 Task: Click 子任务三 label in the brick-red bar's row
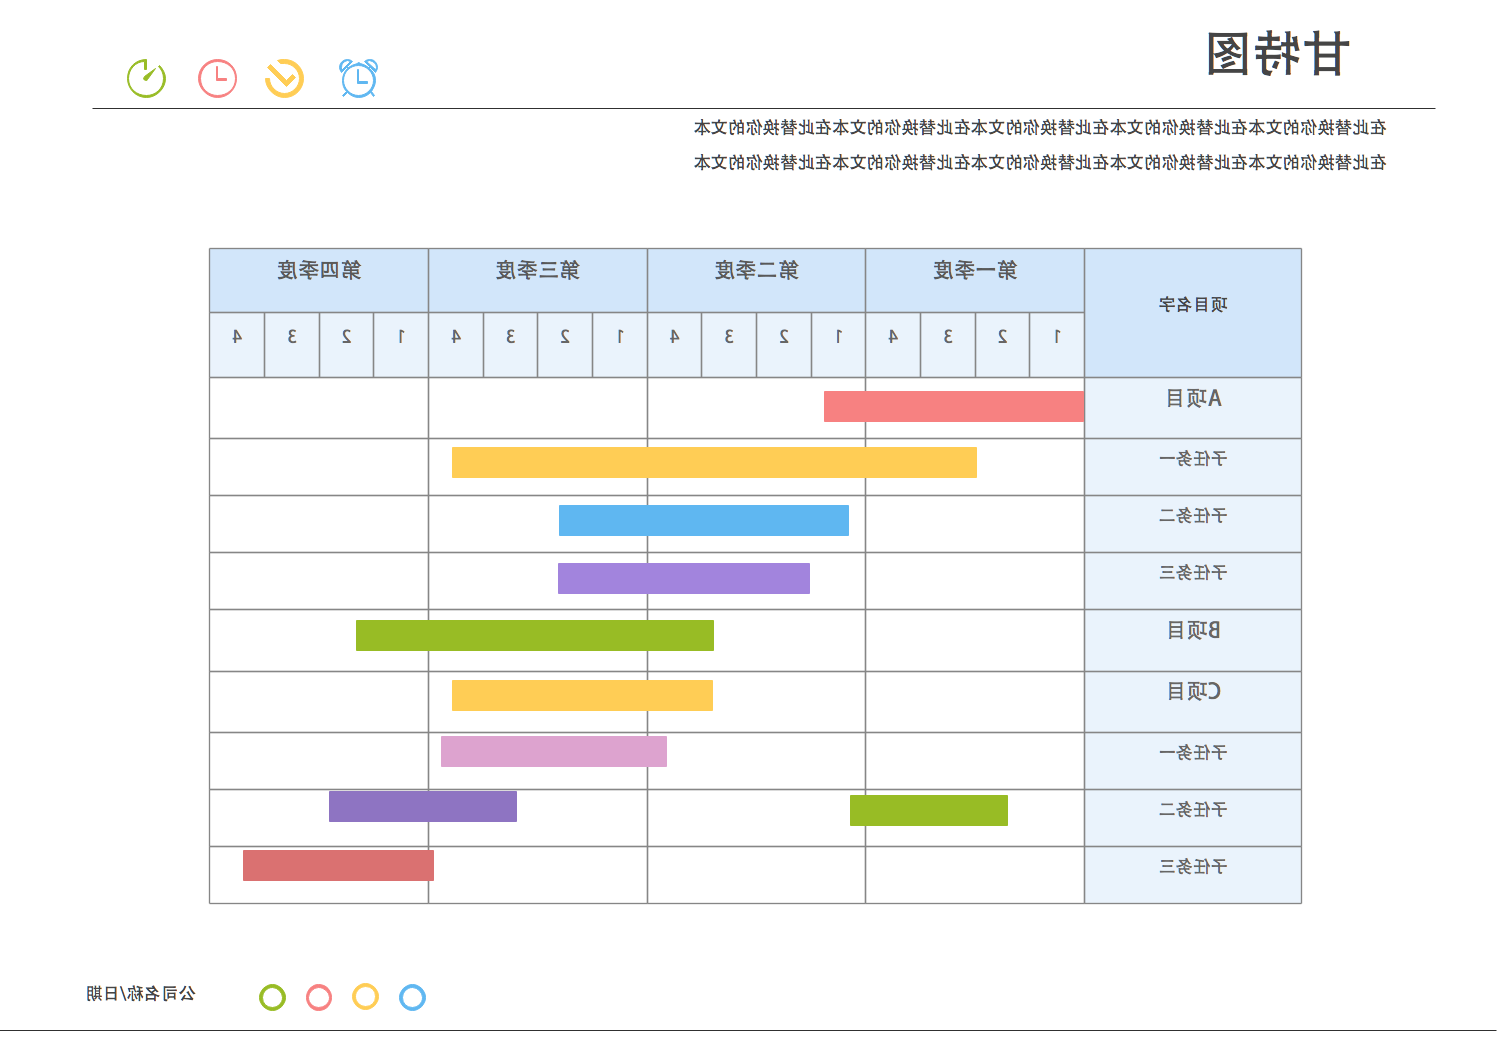pos(1193,867)
